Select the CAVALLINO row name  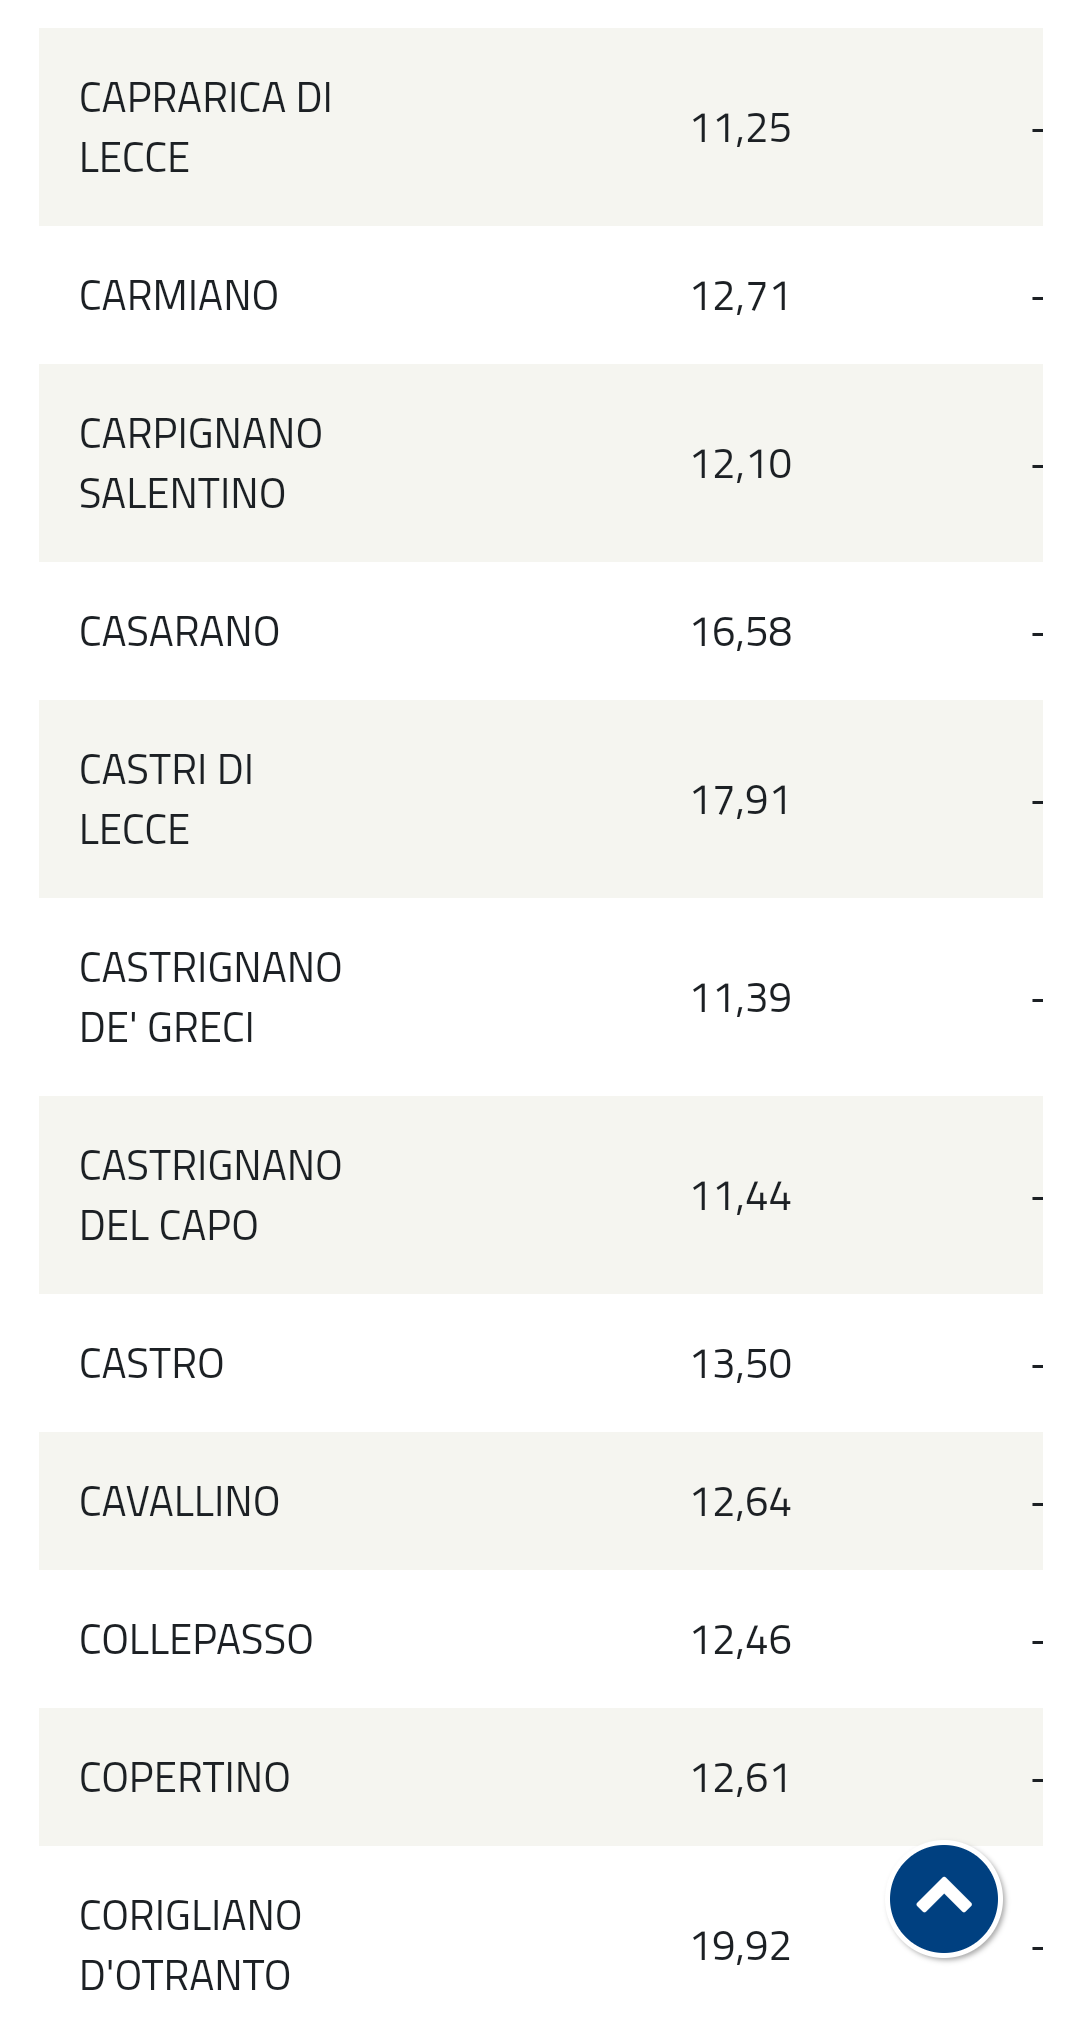click(x=179, y=1502)
